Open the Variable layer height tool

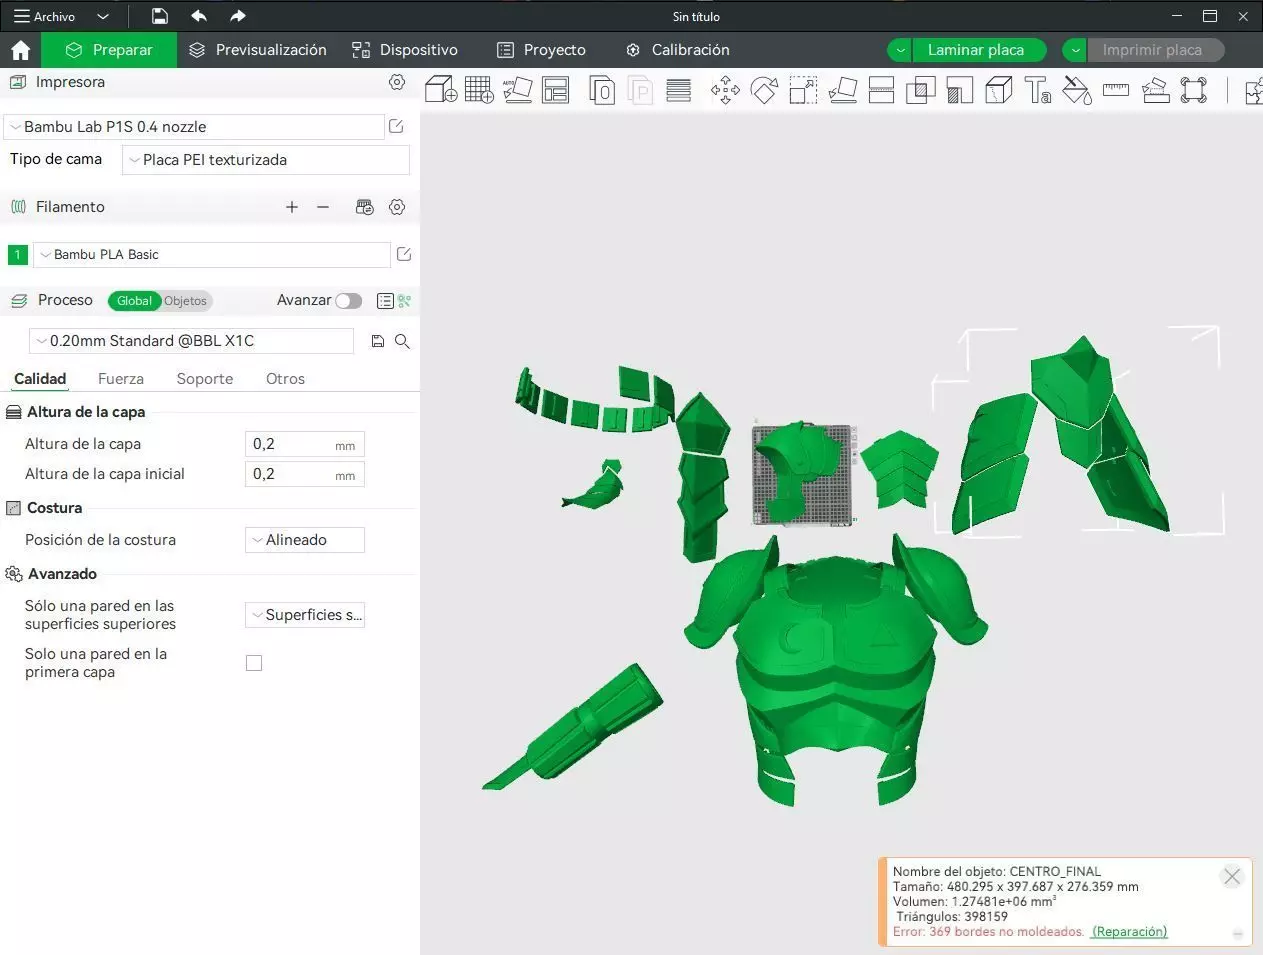(679, 90)
